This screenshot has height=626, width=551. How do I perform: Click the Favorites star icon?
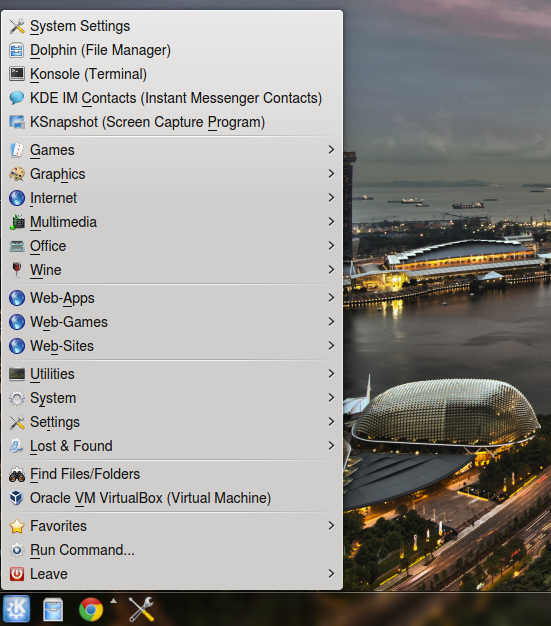[x=17, y=526]
